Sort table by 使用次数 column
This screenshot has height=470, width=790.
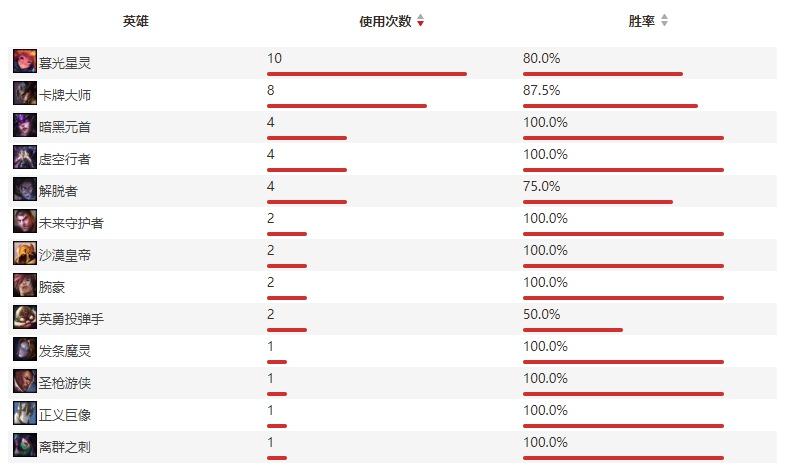tap(385, 21)
